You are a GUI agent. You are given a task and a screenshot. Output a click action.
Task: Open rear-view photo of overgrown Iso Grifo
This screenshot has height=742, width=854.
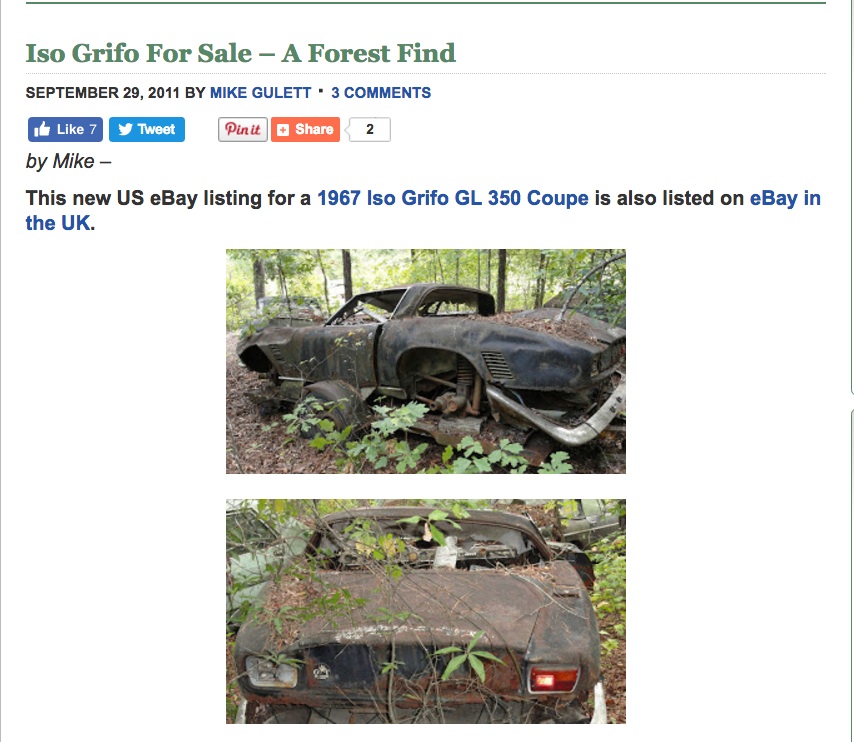click(x=426, y=611)
